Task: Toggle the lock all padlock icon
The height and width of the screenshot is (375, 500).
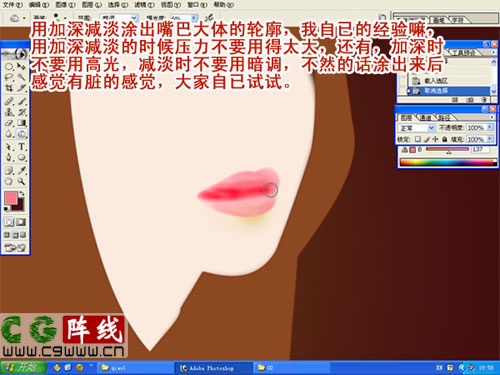Action: click(444, 139)
